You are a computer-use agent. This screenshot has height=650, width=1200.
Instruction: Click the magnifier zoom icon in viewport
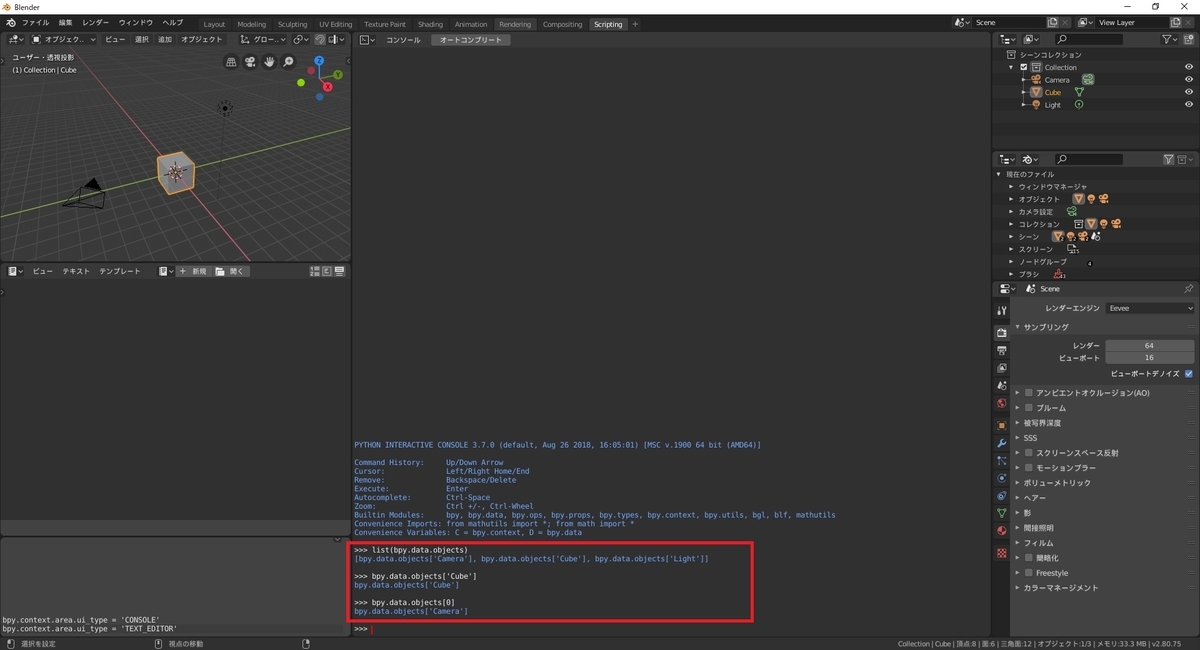pos(288,62)
